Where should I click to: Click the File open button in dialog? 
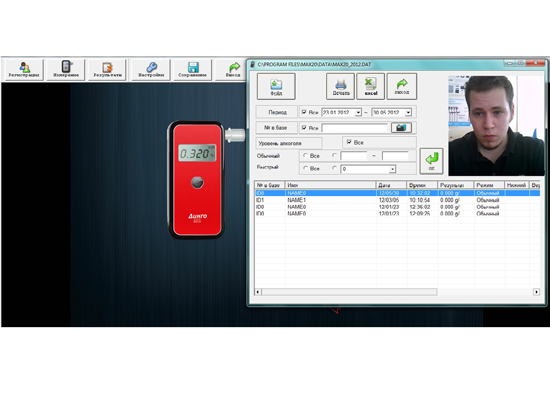coord(276,86)
